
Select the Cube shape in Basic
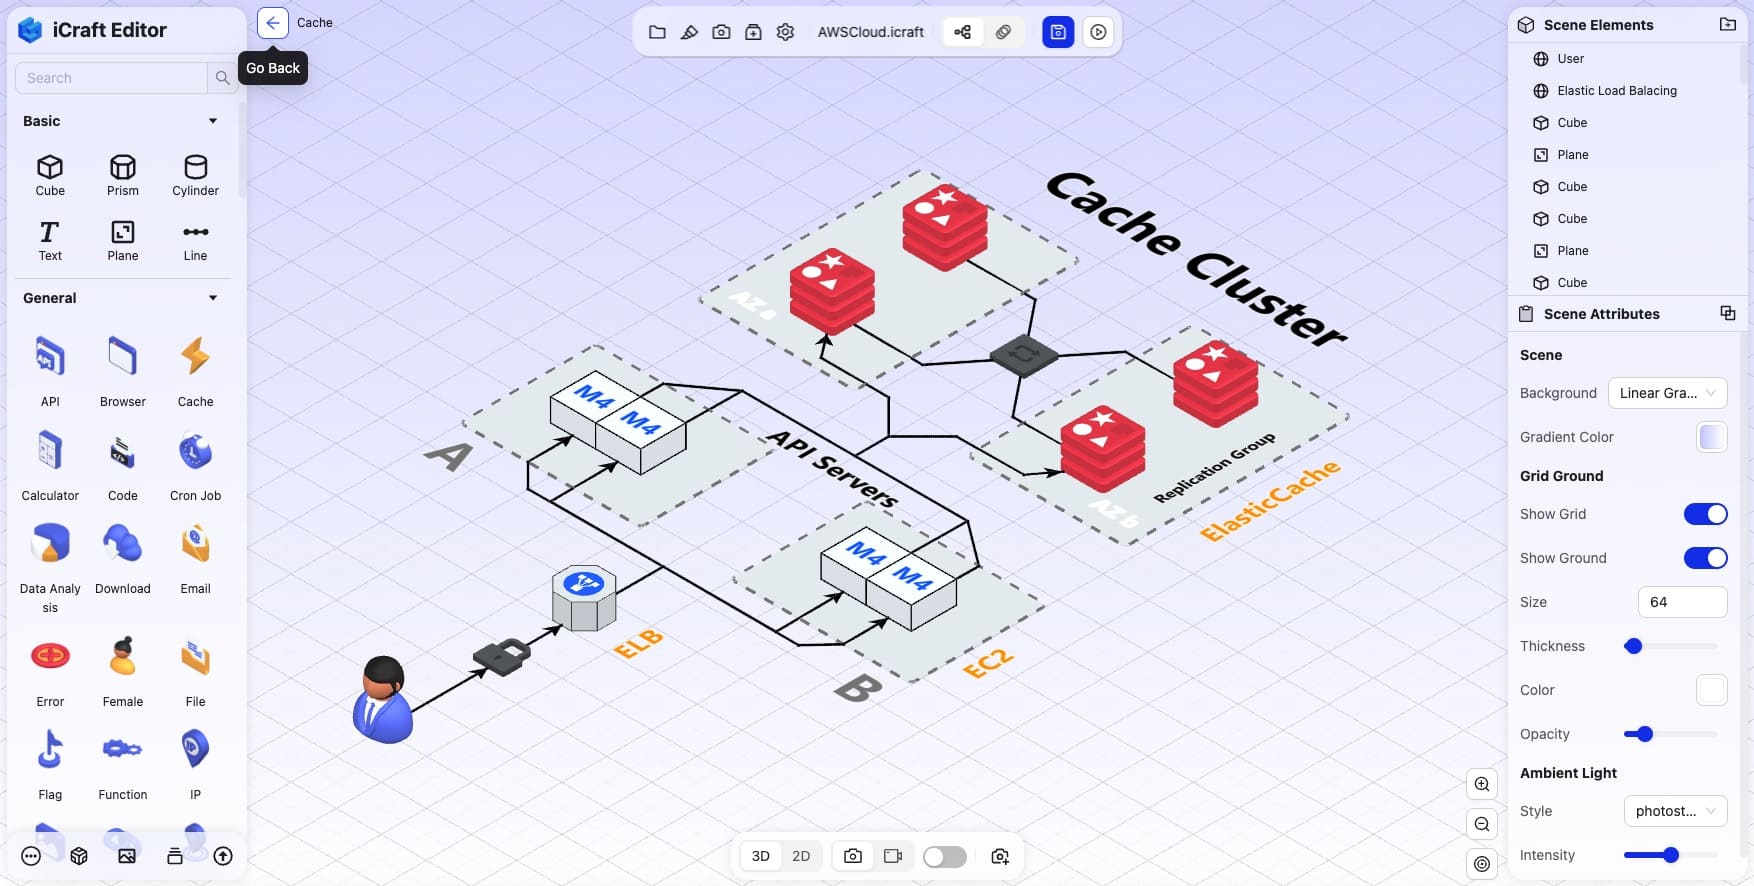(50, 175)
